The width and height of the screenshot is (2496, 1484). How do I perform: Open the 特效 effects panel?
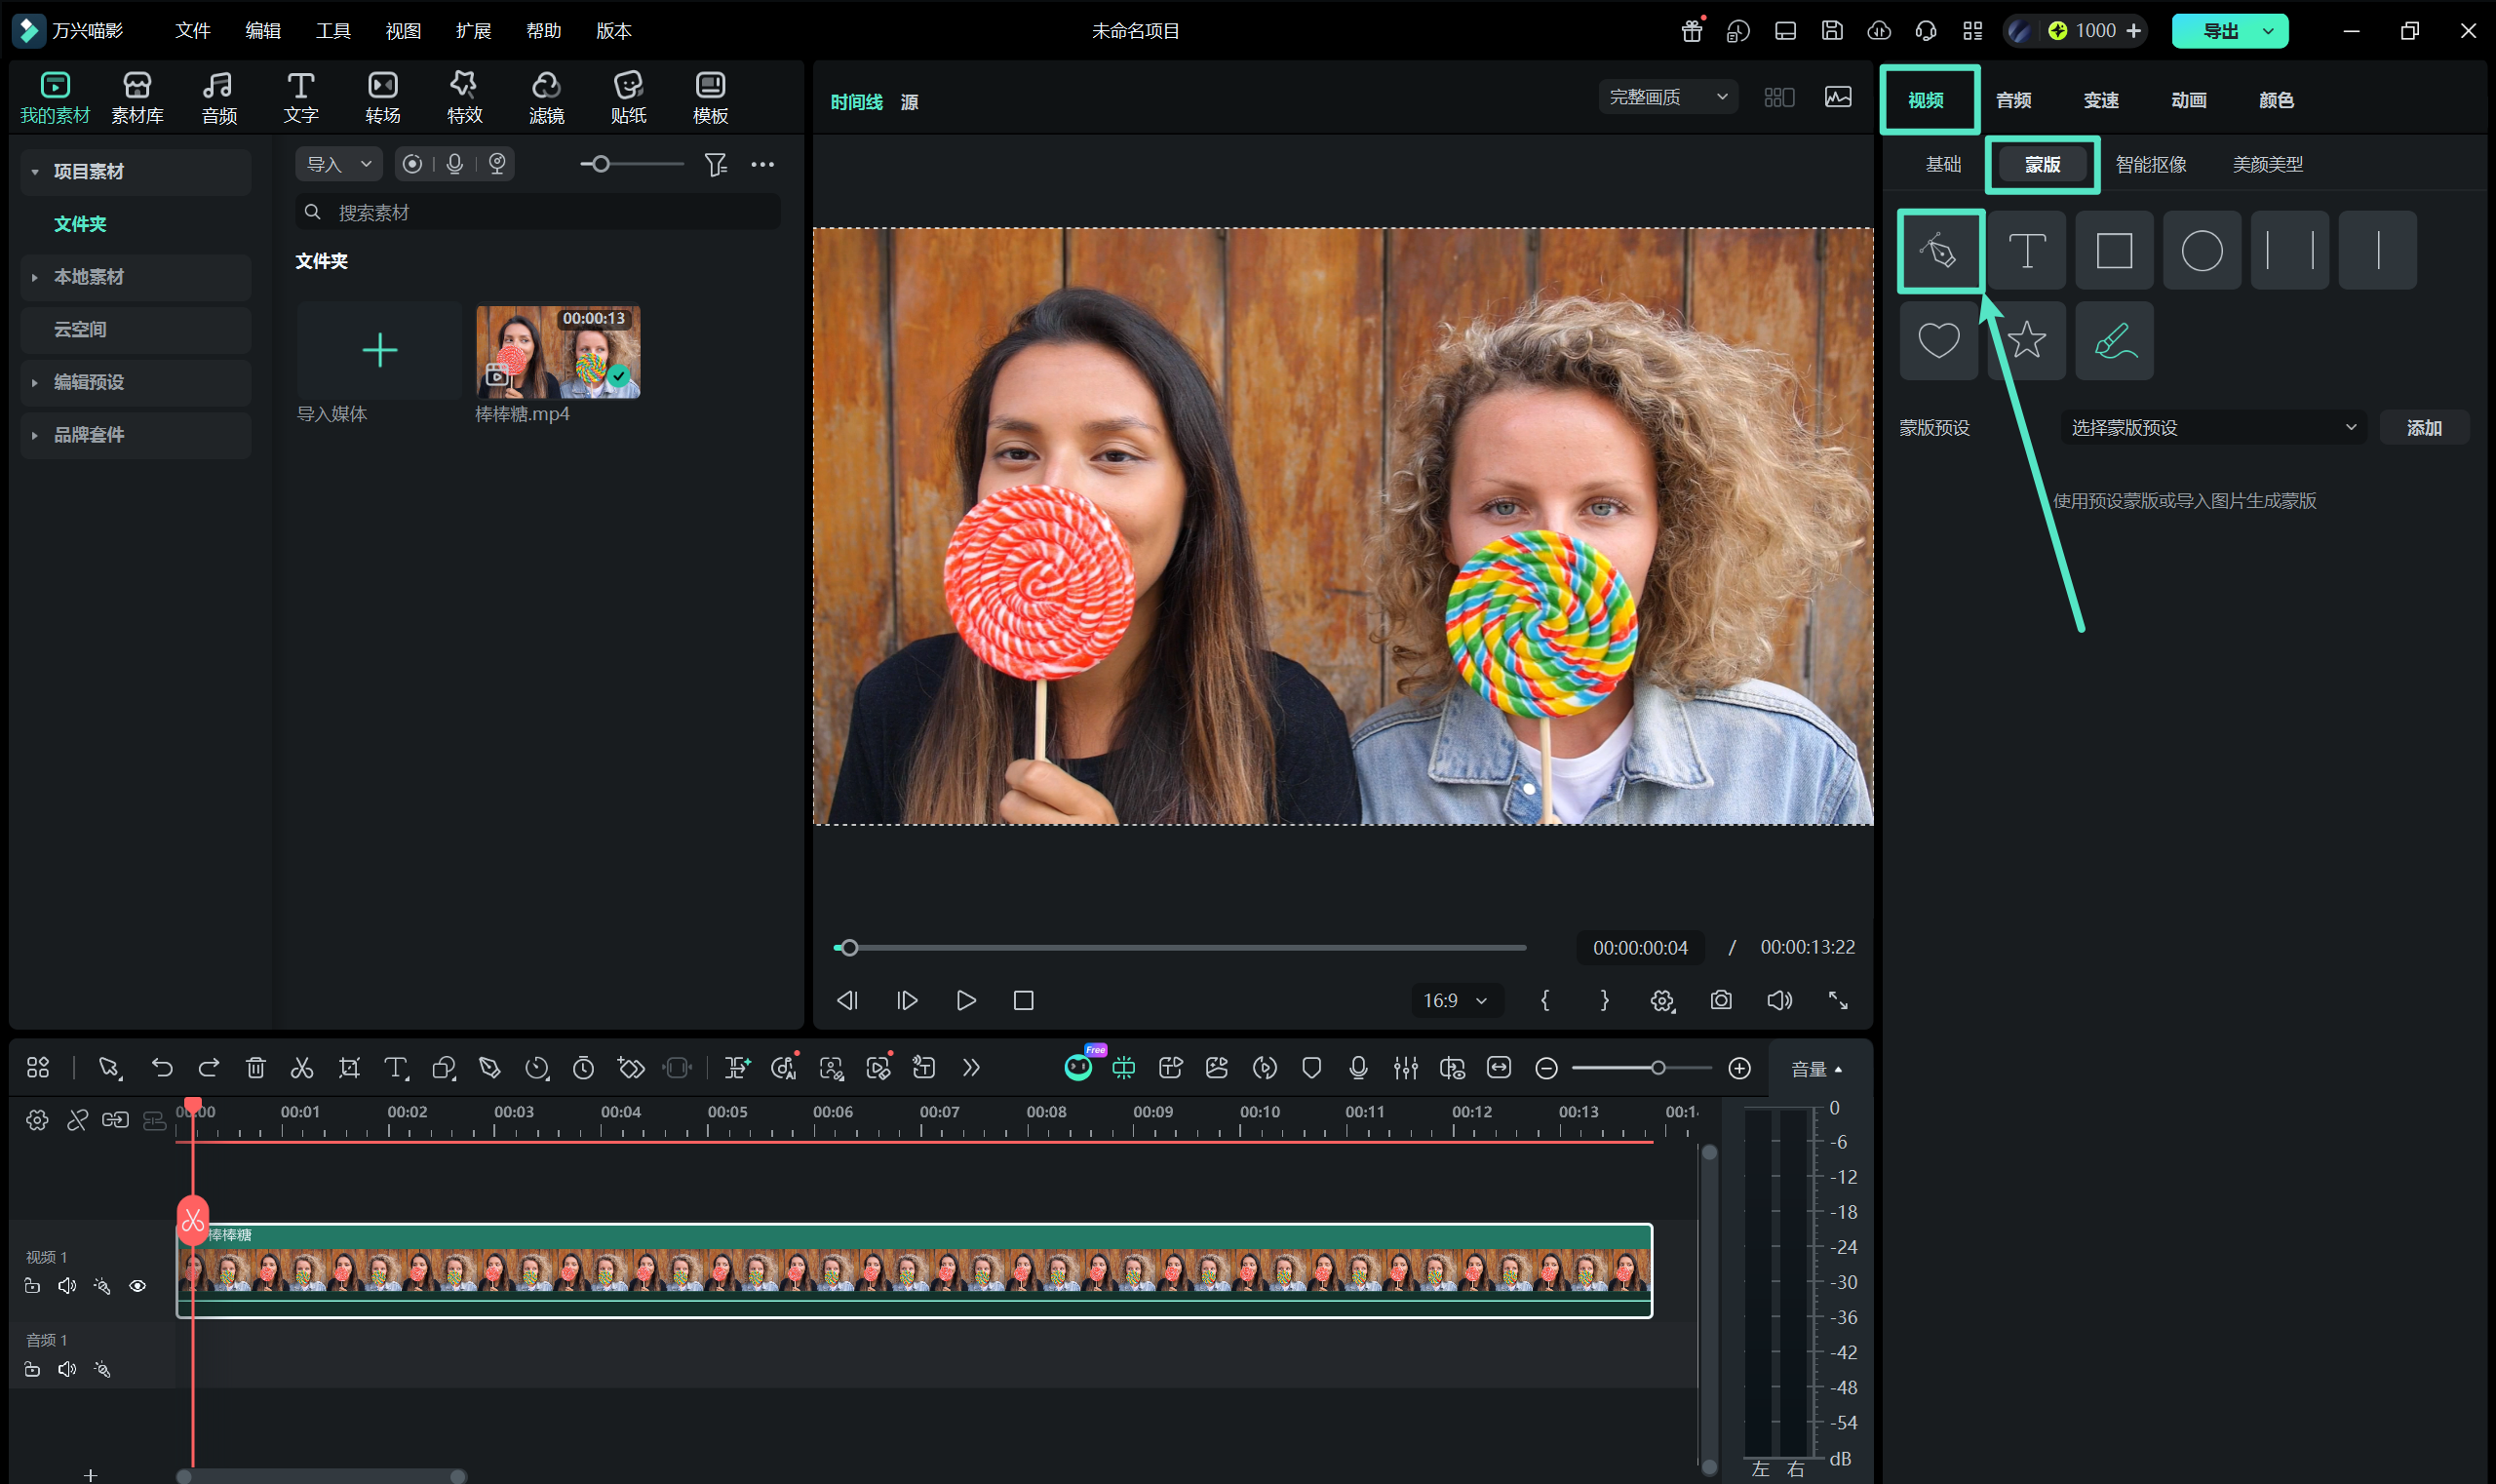(x=465, y=98)
